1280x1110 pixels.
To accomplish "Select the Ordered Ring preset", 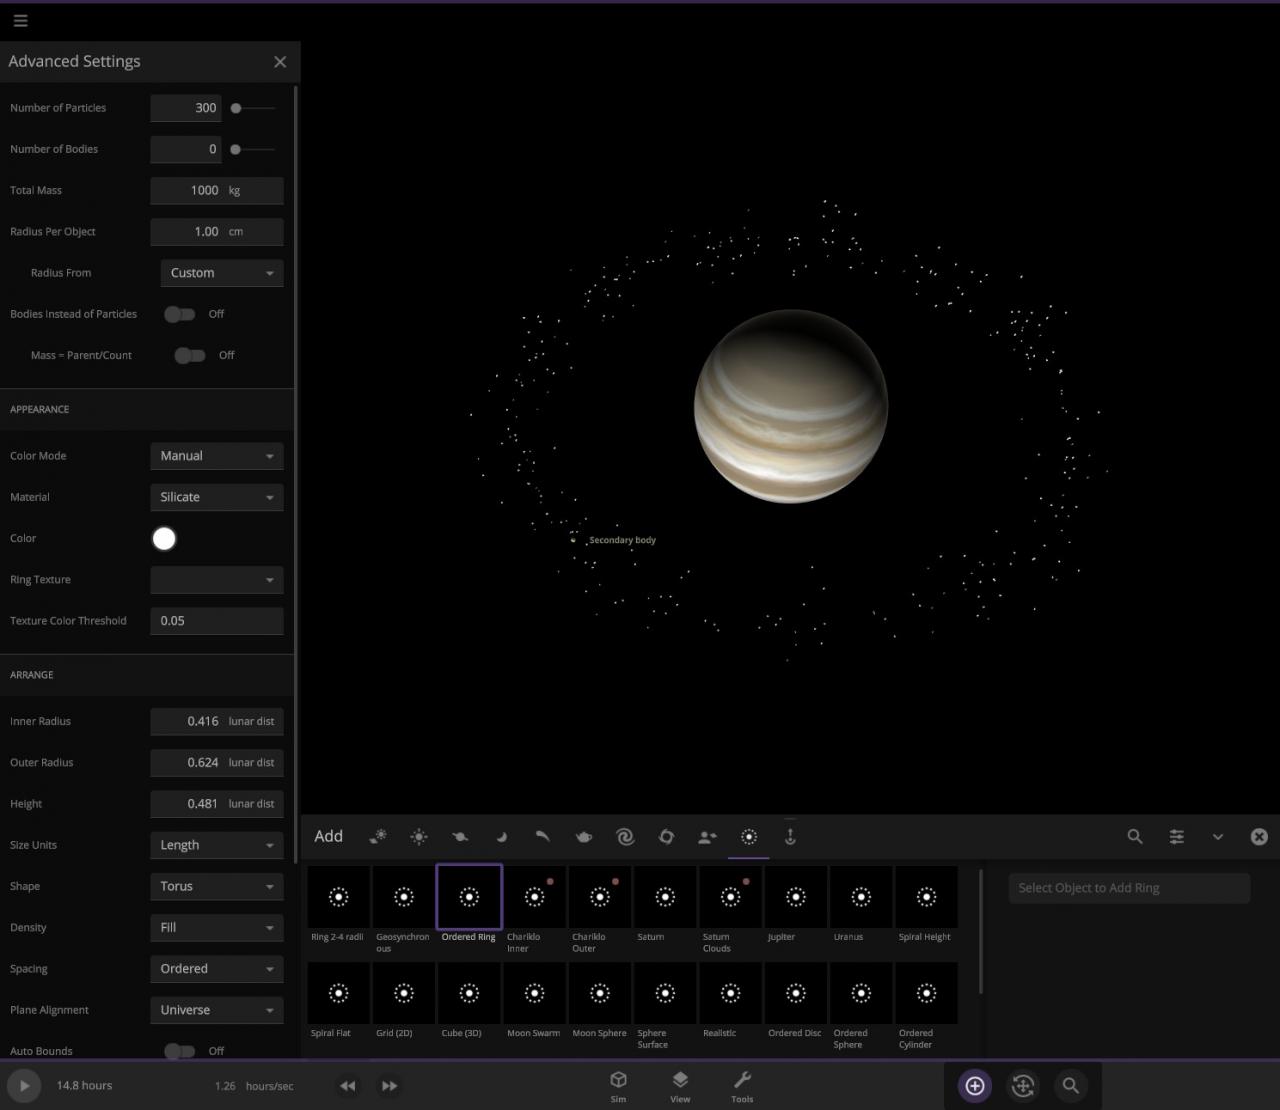I will pos(469,898).
